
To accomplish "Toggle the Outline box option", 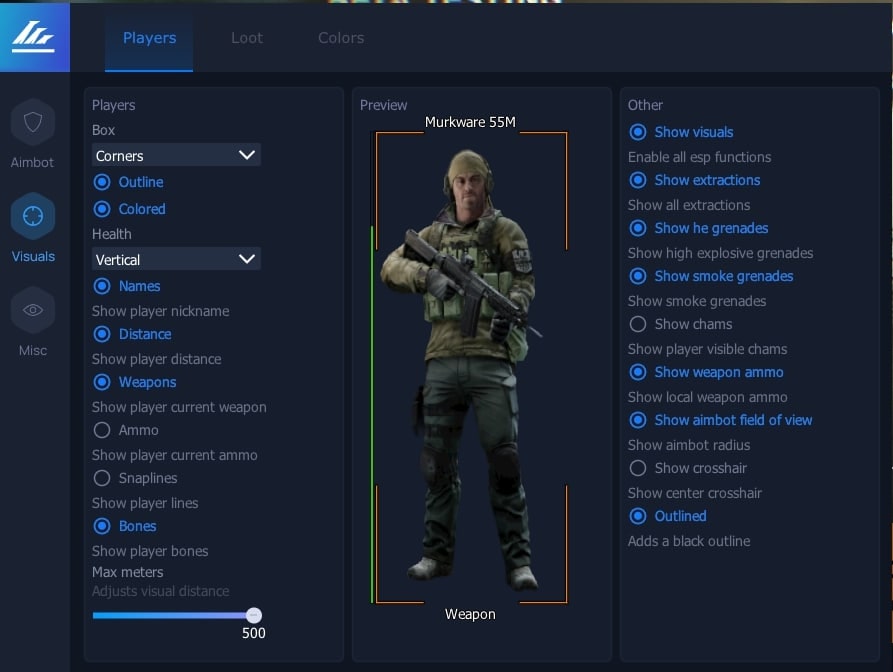I will [102, 183].
